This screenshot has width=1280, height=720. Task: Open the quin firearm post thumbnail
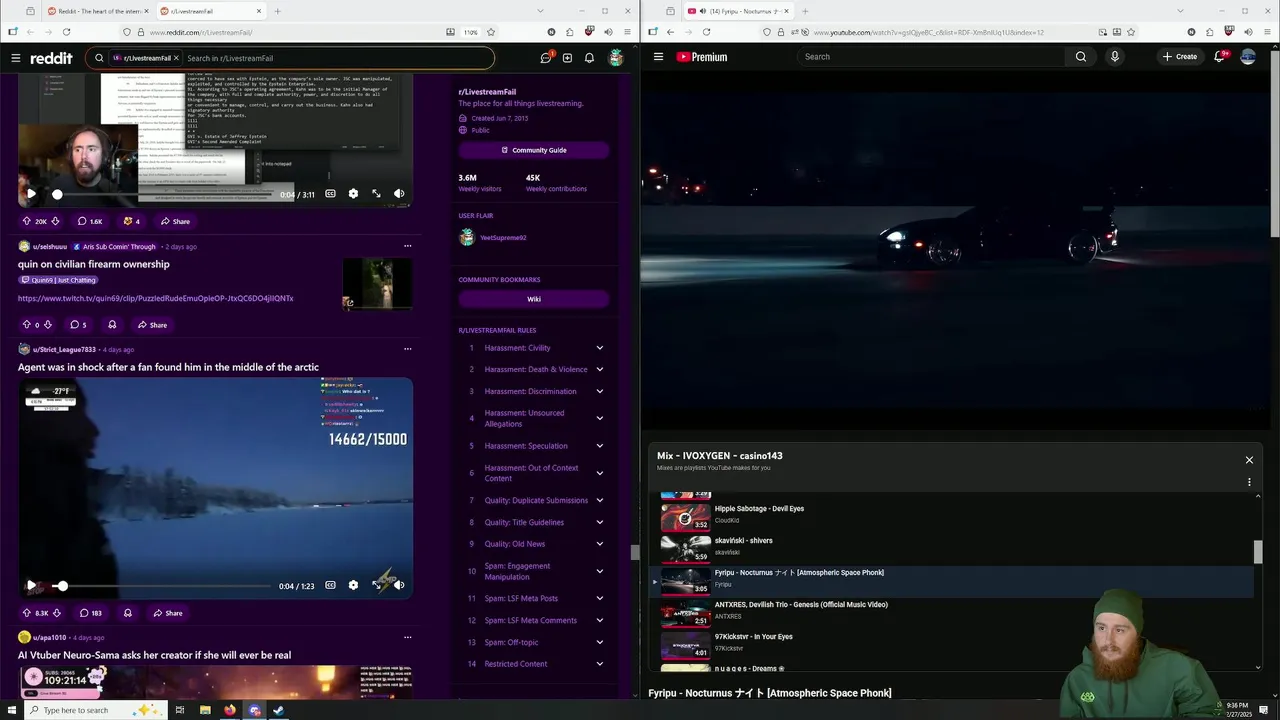(x=377, y=283)
